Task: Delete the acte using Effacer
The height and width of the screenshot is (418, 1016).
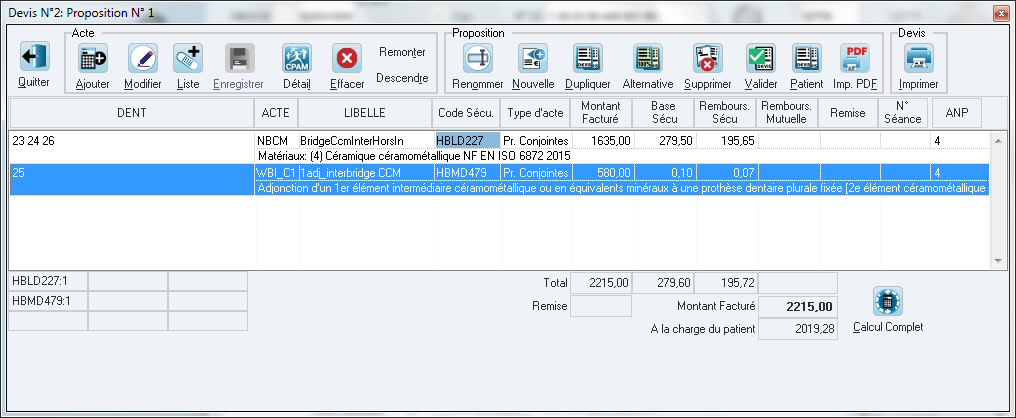Action: click(x=347, y=59)
